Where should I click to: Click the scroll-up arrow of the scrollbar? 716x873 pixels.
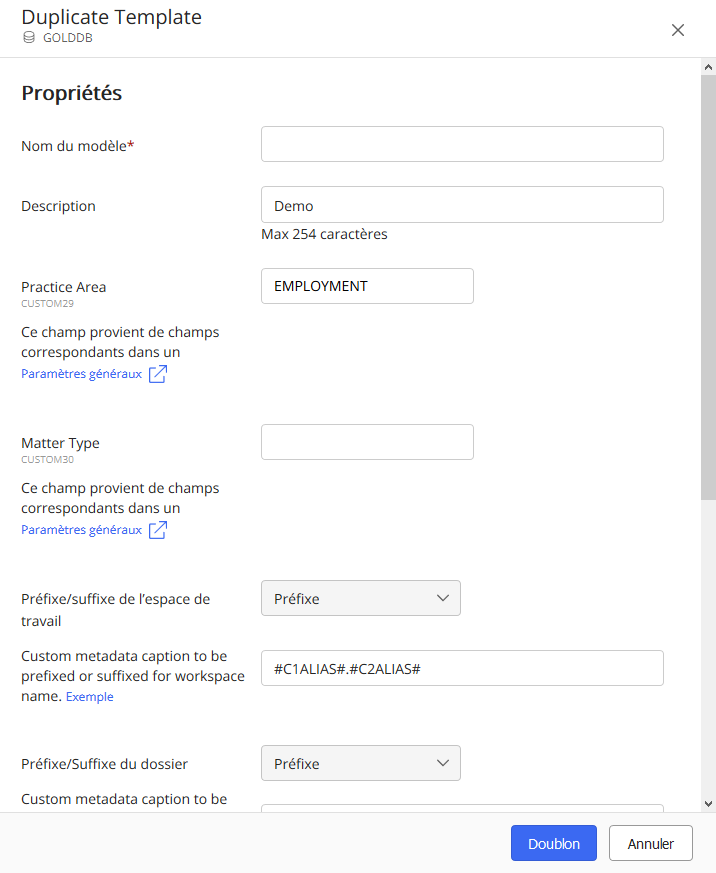click(x=708, y=66)
